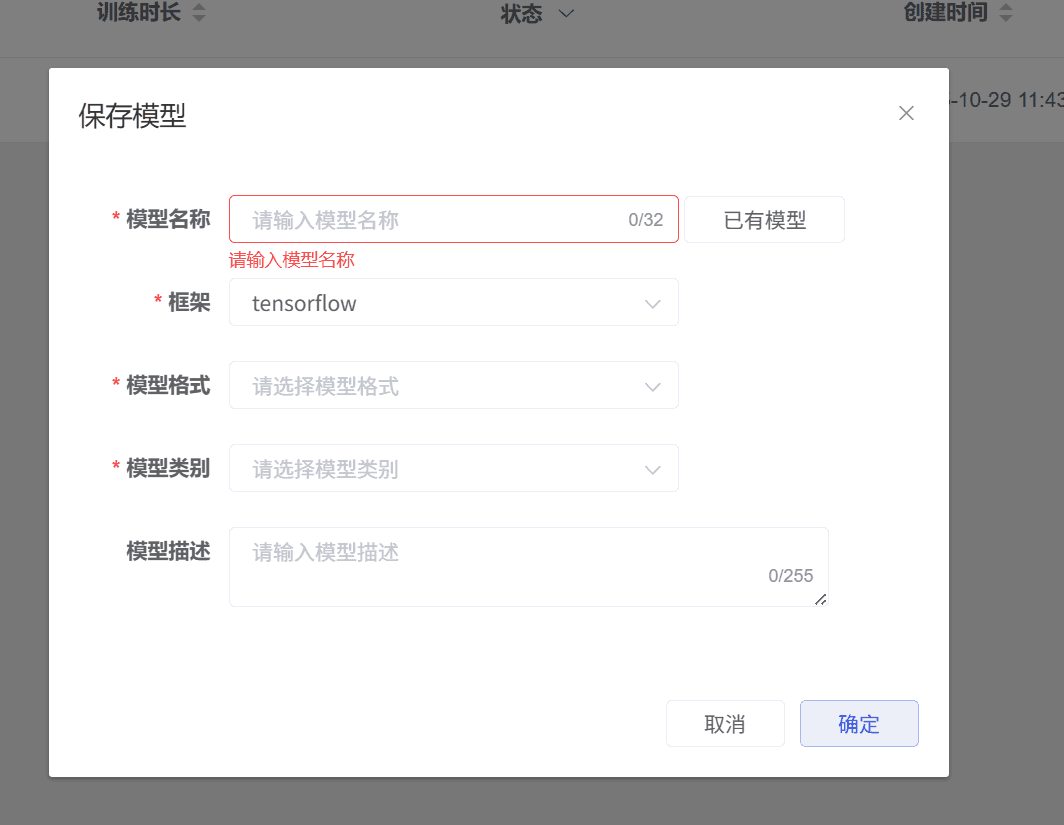Click the chevron arrow in 模型类别 field

click(653, 469)
